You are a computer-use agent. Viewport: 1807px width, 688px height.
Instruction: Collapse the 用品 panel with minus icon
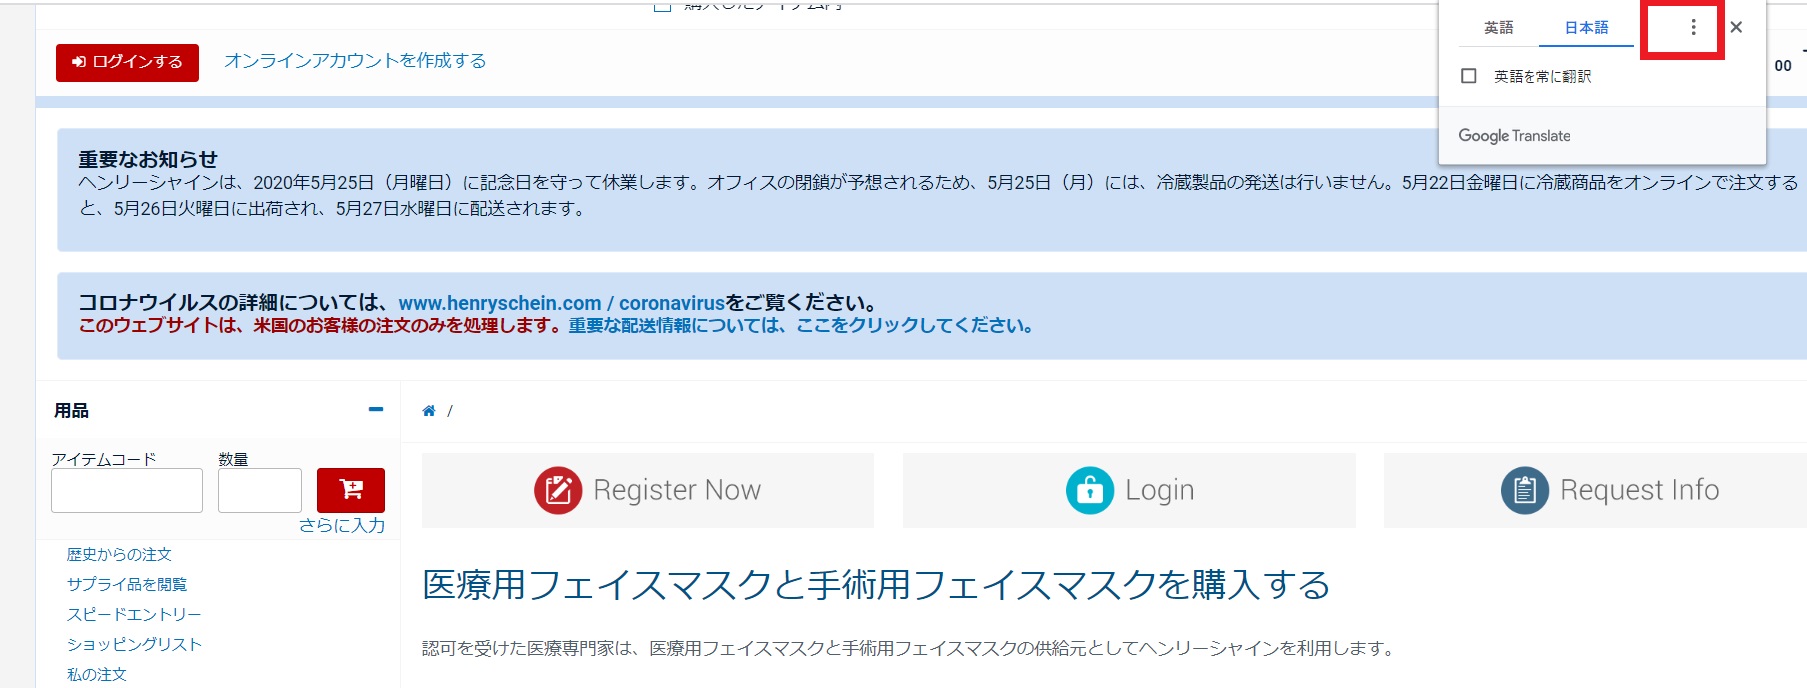[376, 410]
